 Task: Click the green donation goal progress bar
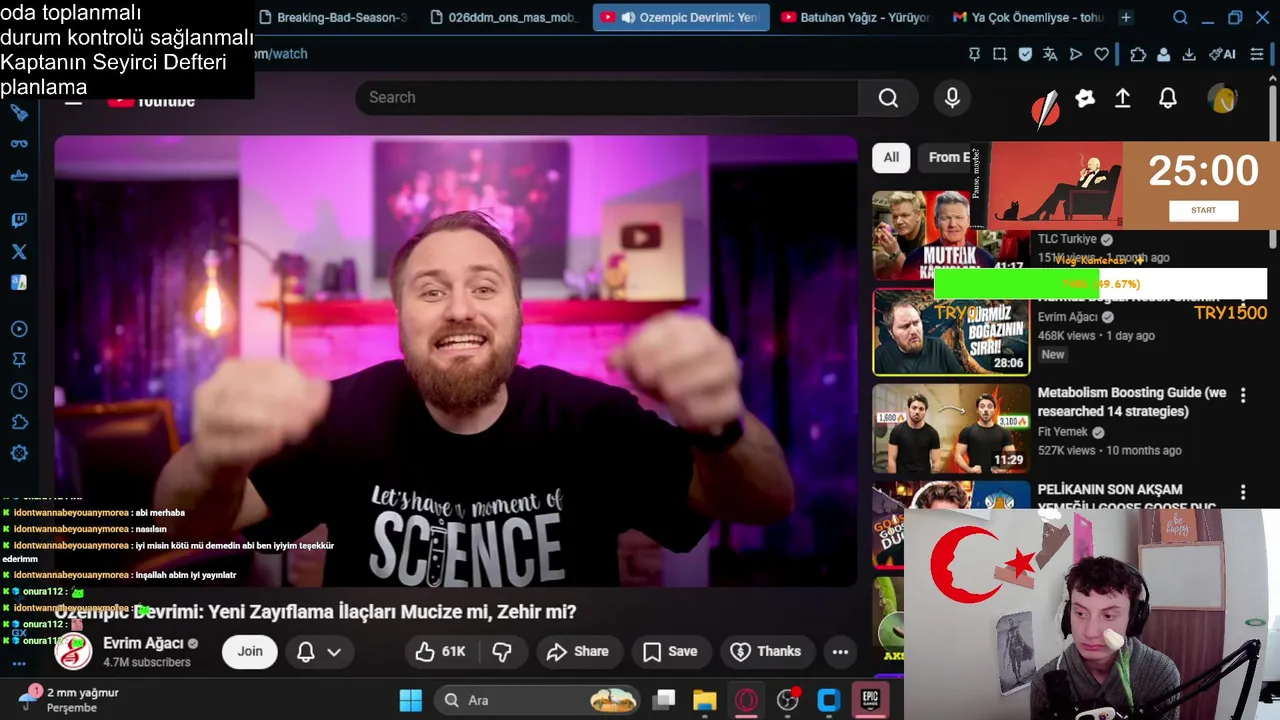click(x=1016, y=284)
